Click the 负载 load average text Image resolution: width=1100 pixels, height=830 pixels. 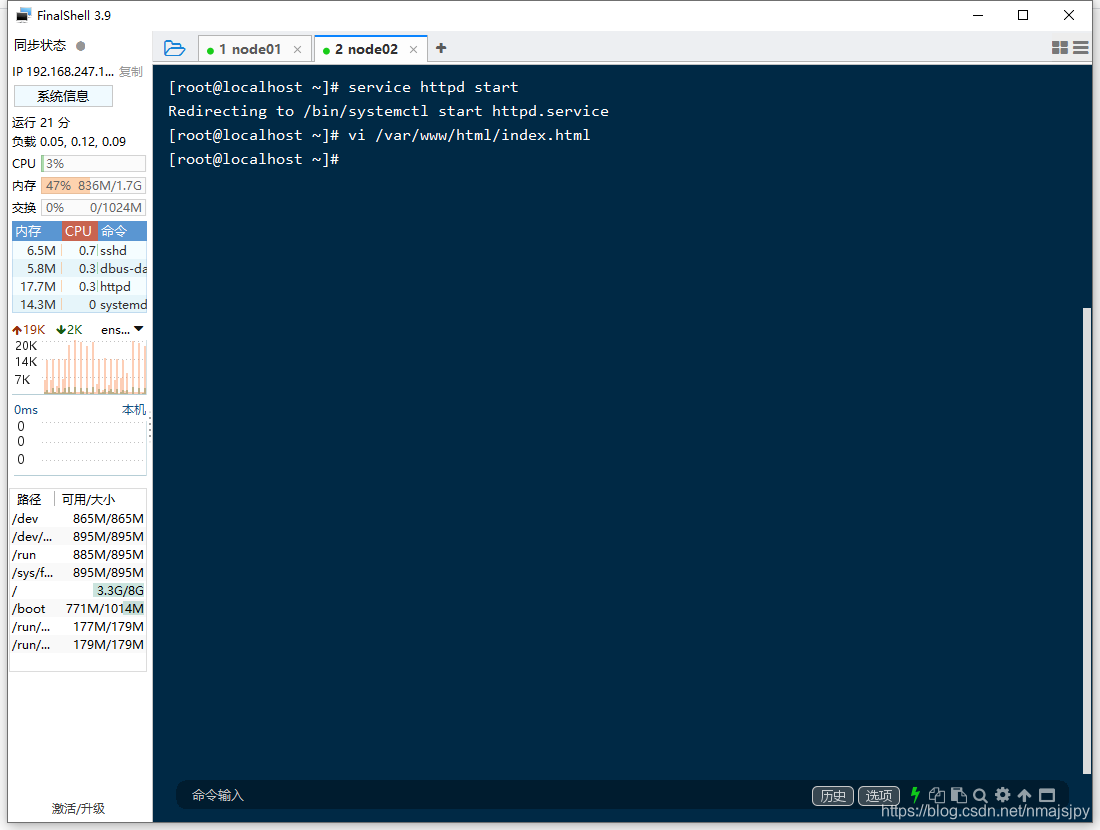pos(69,142)
